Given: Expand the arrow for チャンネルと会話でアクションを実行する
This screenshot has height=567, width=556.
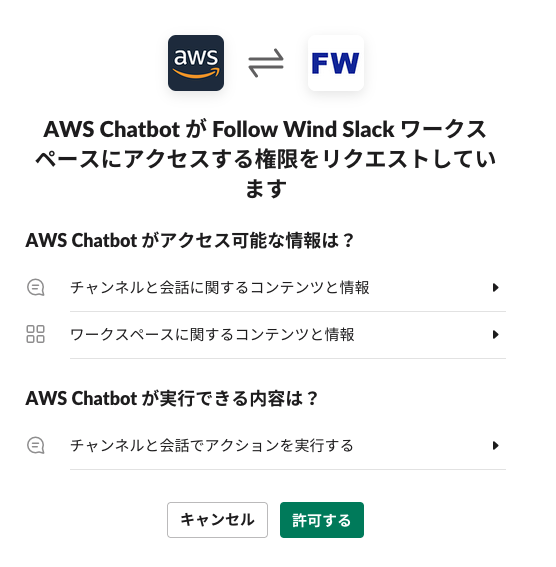Looking at the screenshot, I should [495, 446].
